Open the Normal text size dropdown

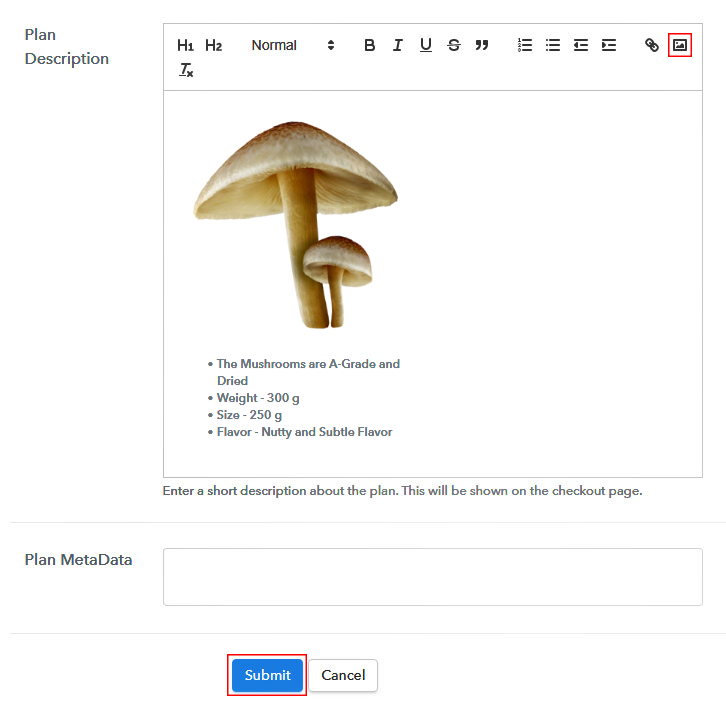pyautogui.click(x=293, y=45)
